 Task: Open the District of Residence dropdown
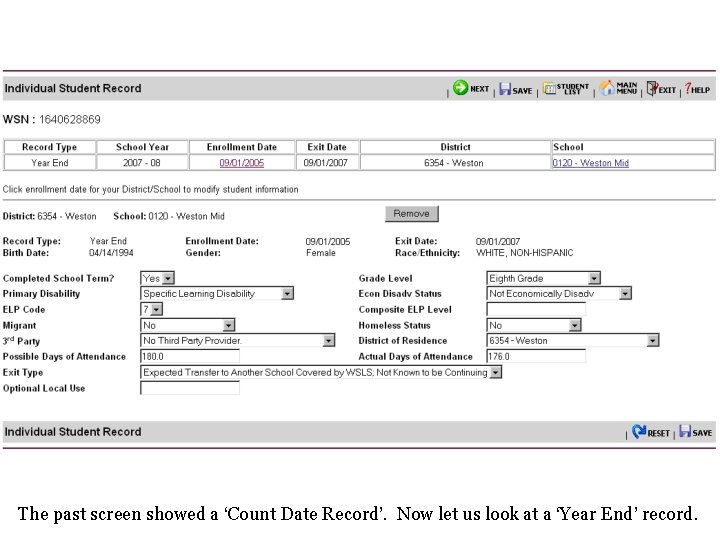click(573, 341)
